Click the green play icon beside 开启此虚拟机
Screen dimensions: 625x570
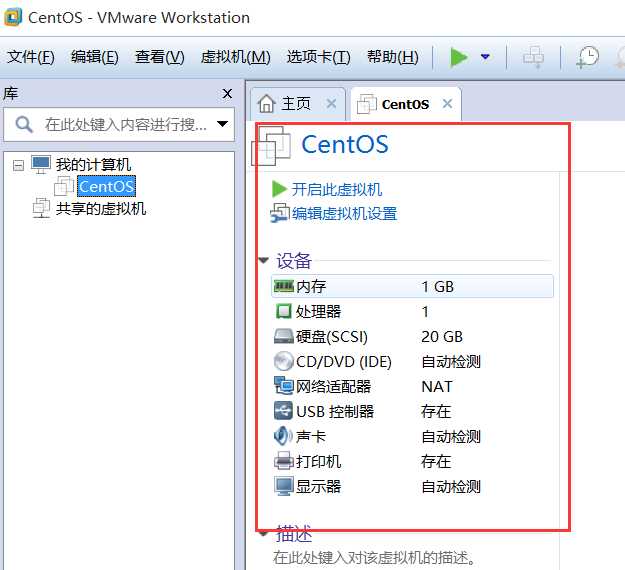coord(279,189)
